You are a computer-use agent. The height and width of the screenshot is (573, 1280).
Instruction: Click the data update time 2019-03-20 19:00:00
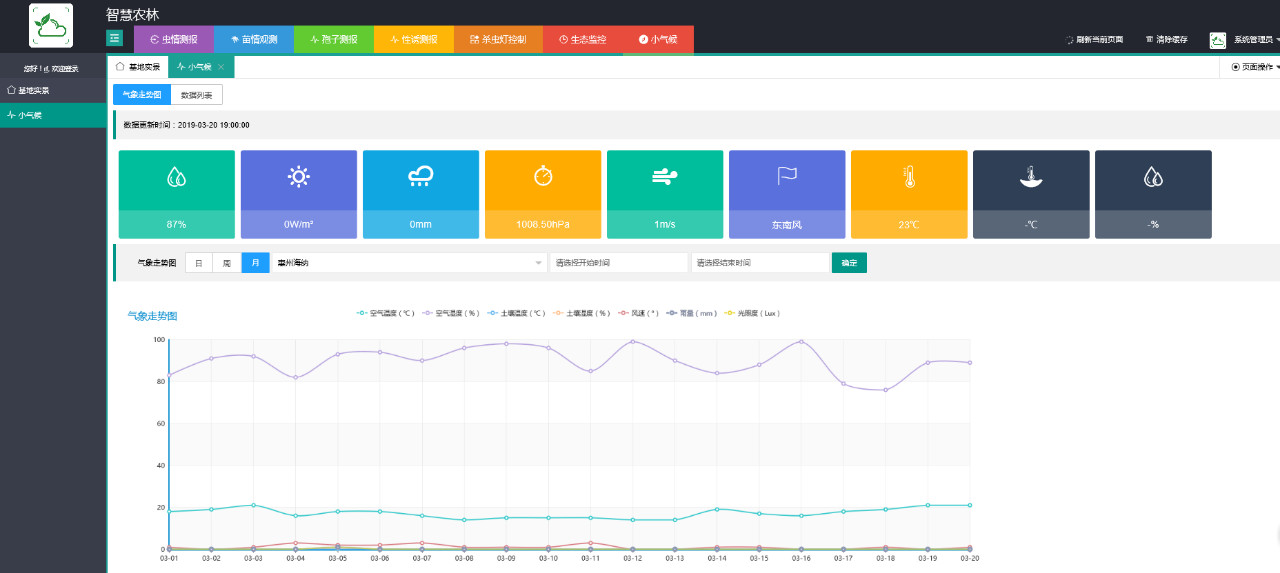pyautogui.click(x=213, y=125)
